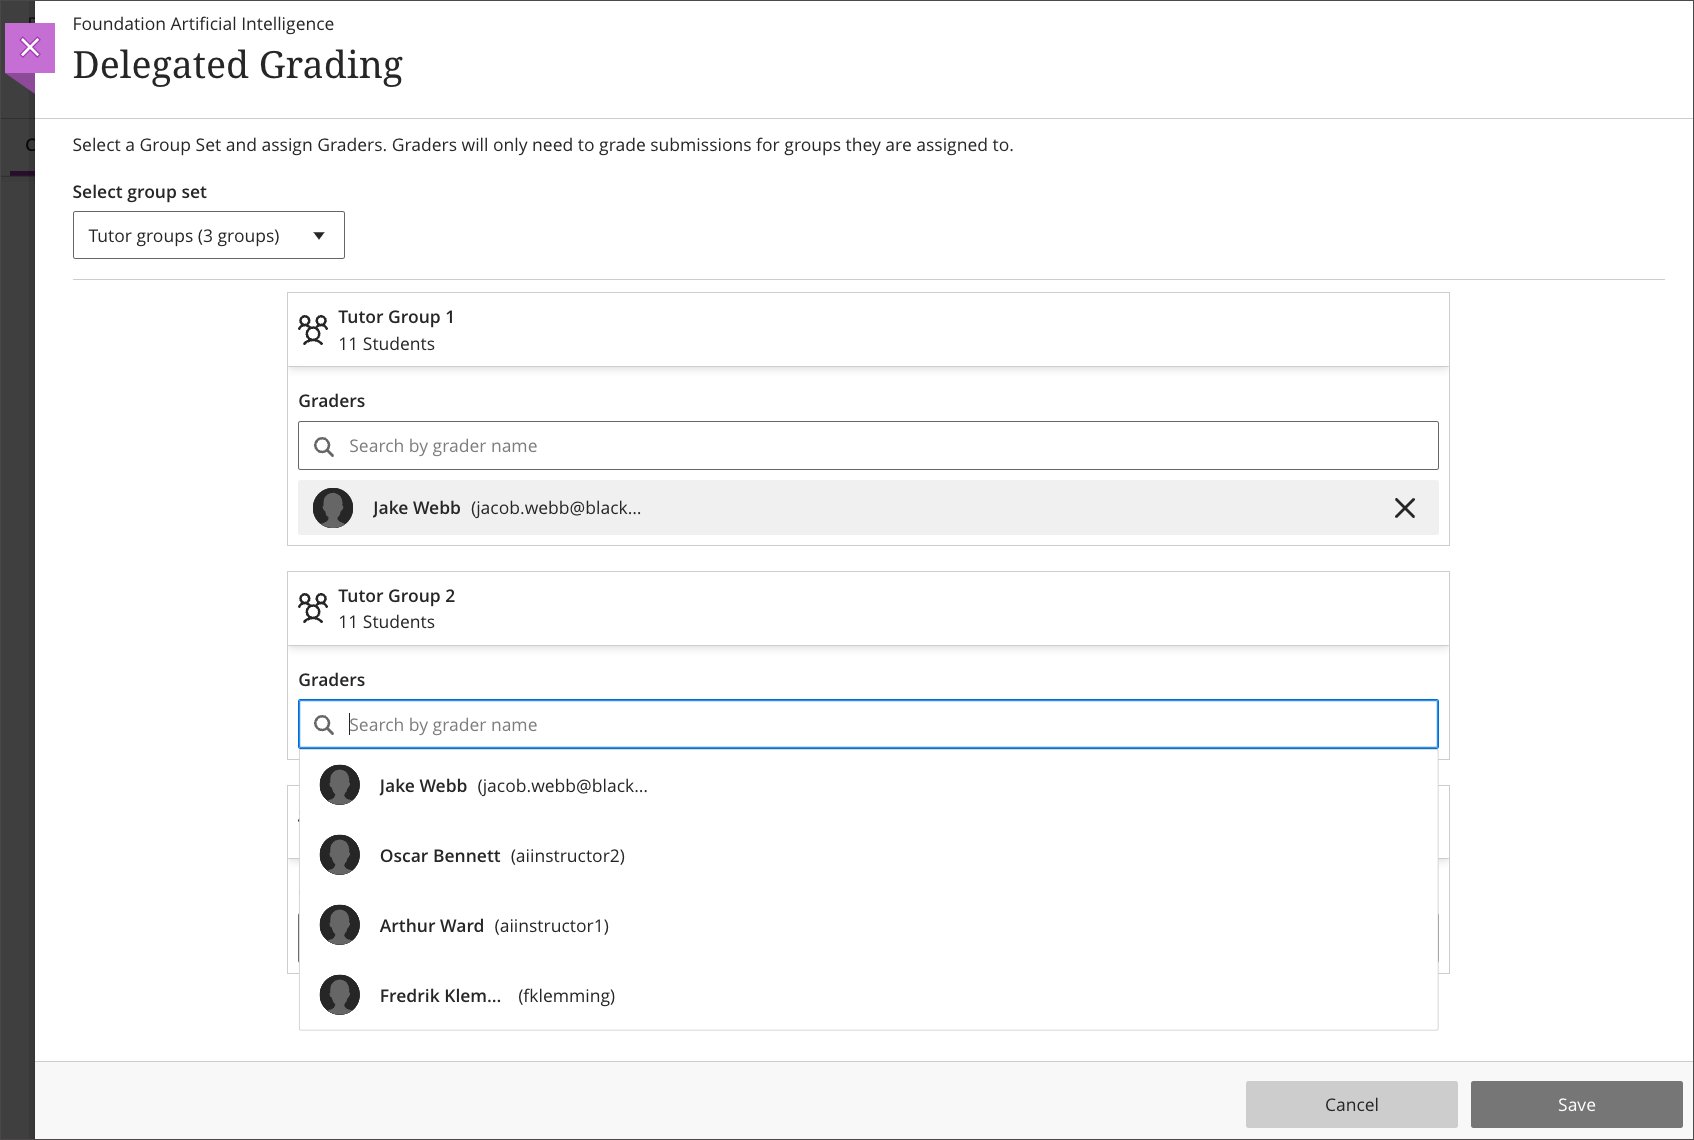Select Fredrik Klem... (fklemming) option

[x=497, y=996]
